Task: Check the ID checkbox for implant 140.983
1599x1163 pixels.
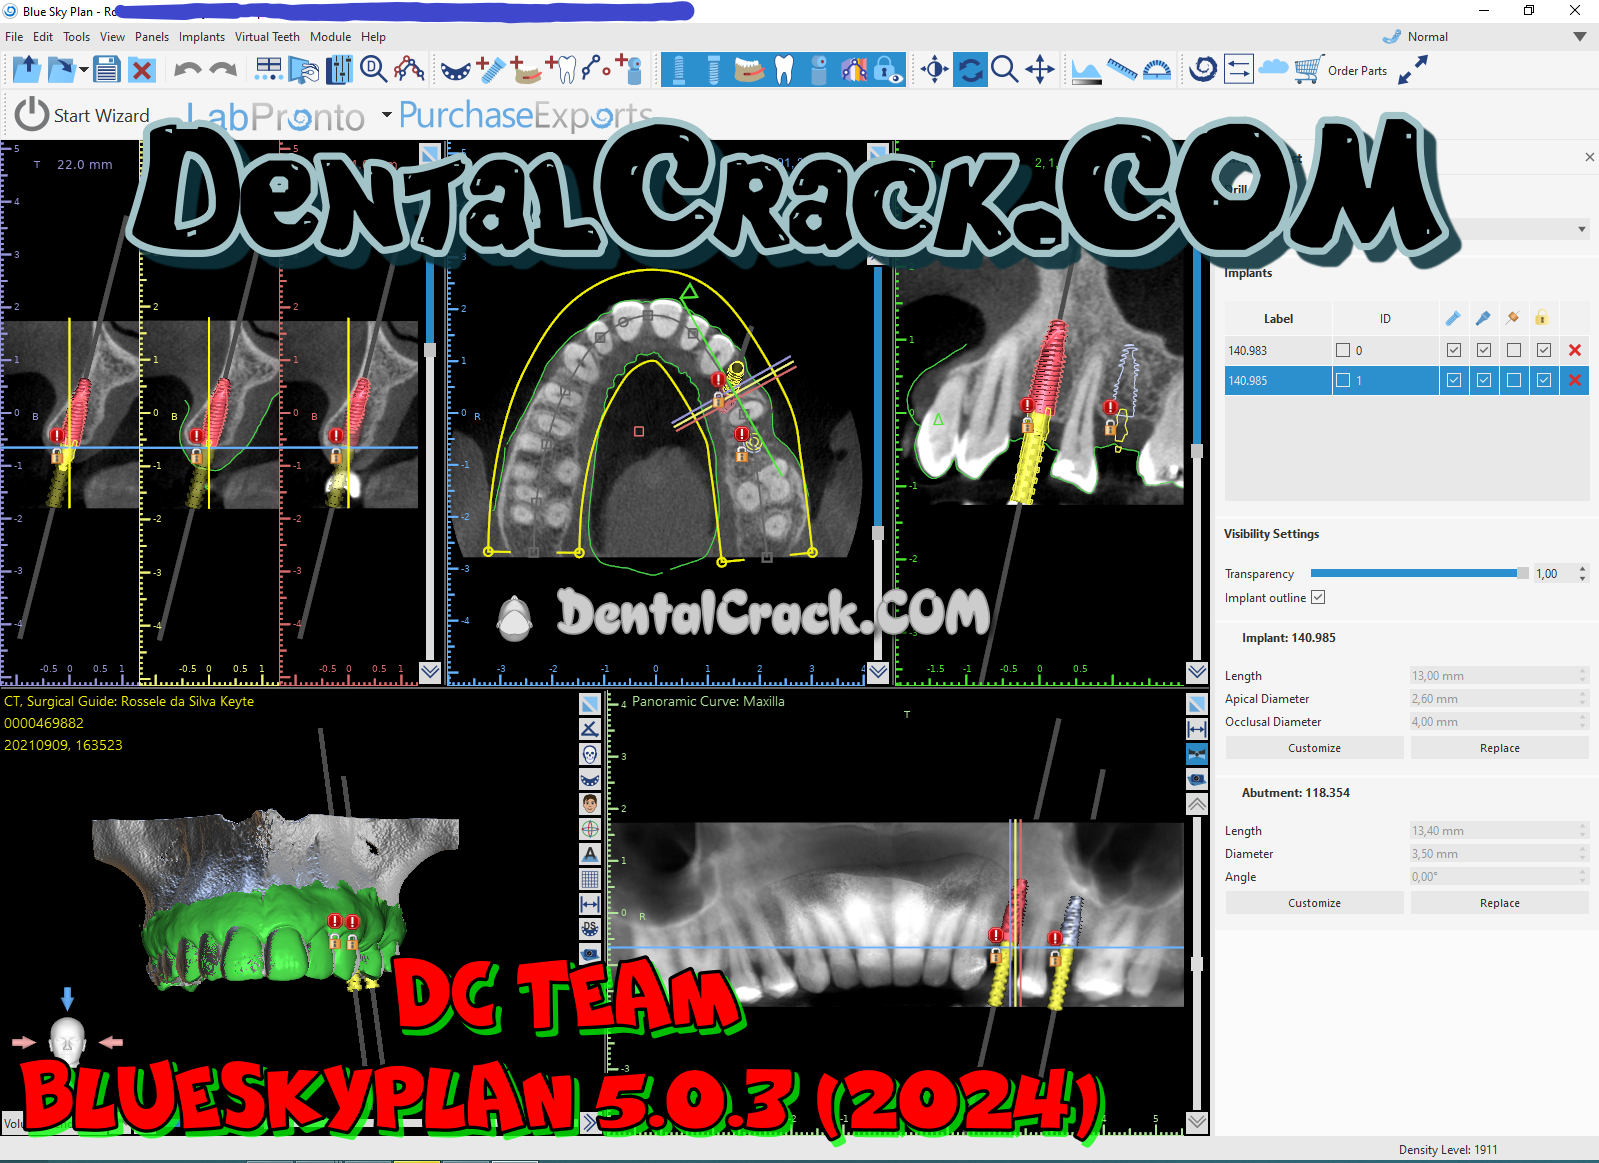Action: click(x=1343, y=350)
